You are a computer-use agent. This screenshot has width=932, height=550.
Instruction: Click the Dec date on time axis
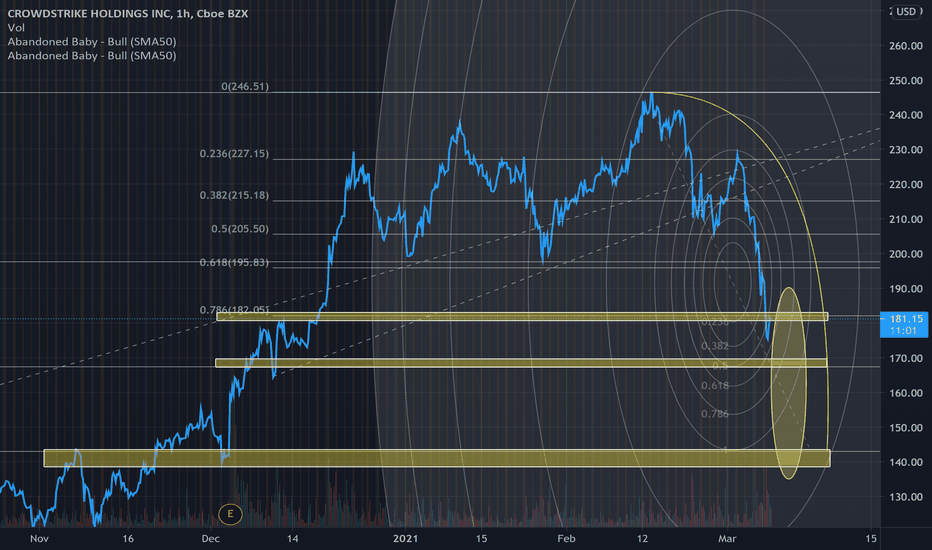pyautogui.click(x=210, y=539)
